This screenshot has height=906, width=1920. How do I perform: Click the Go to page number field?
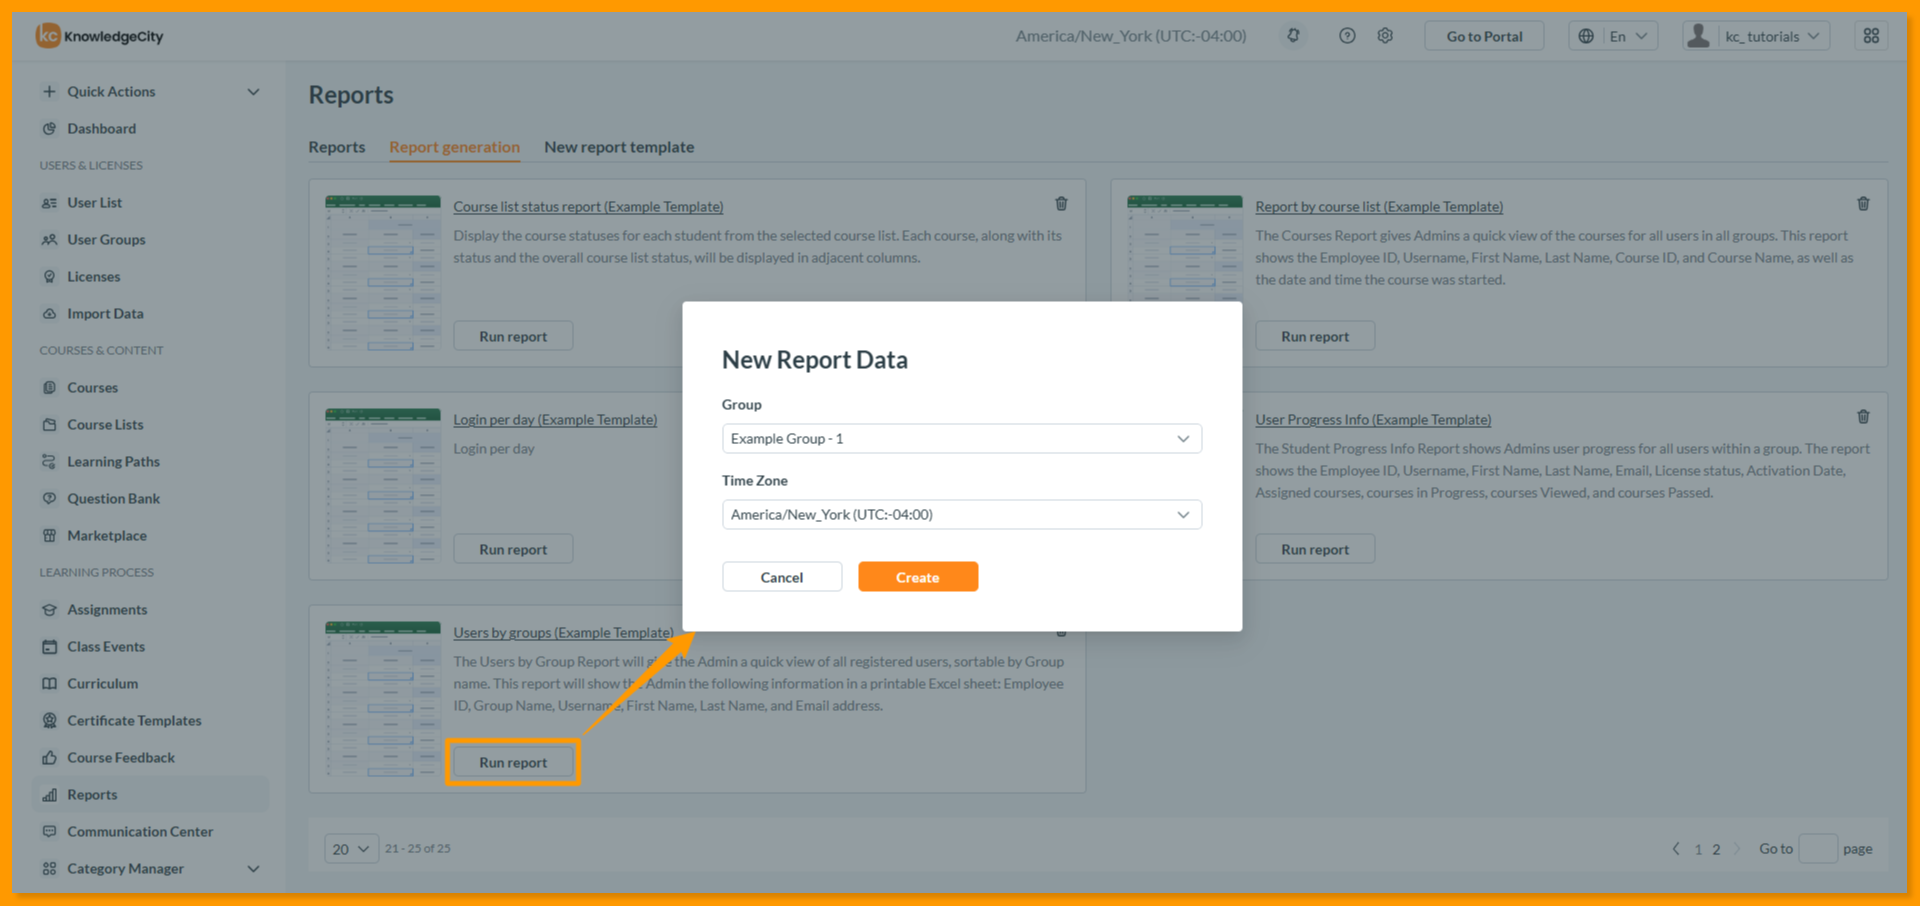(x=1818, y=849)
